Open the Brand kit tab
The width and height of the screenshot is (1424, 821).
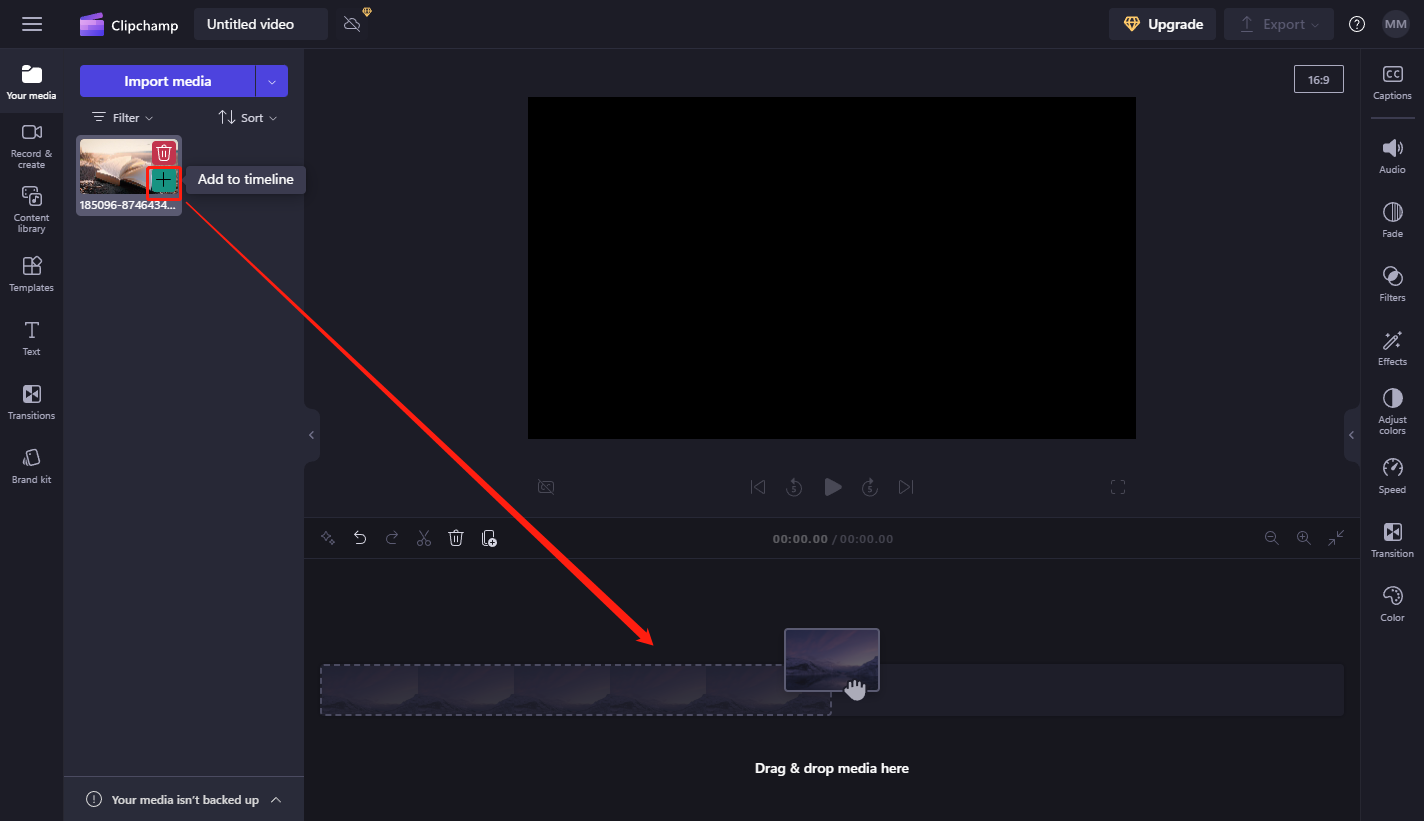click(x=31, y=466)
